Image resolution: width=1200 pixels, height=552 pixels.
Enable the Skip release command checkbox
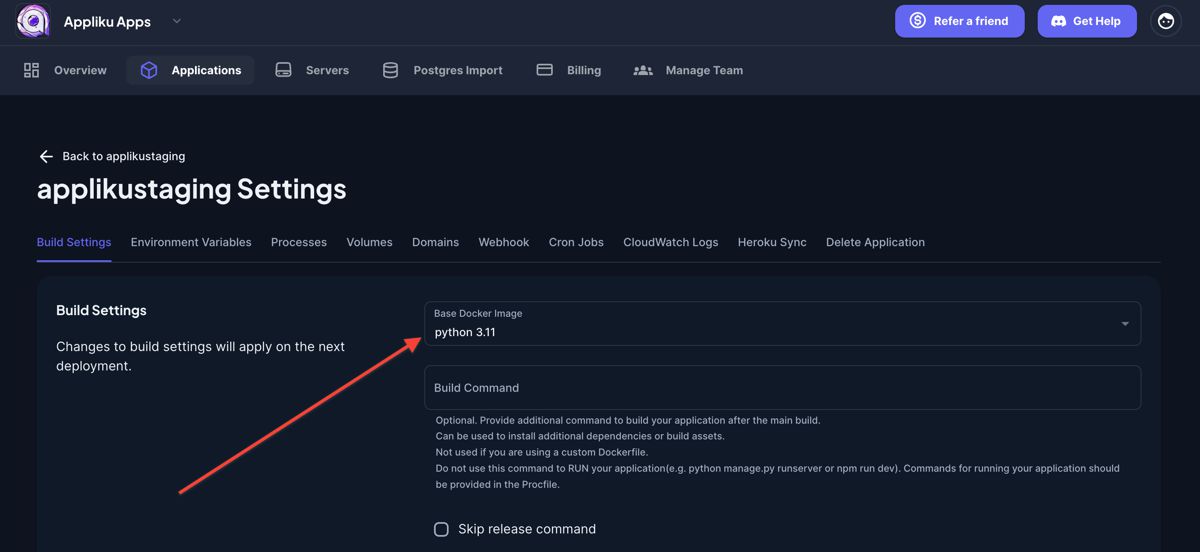pos(441,529)
